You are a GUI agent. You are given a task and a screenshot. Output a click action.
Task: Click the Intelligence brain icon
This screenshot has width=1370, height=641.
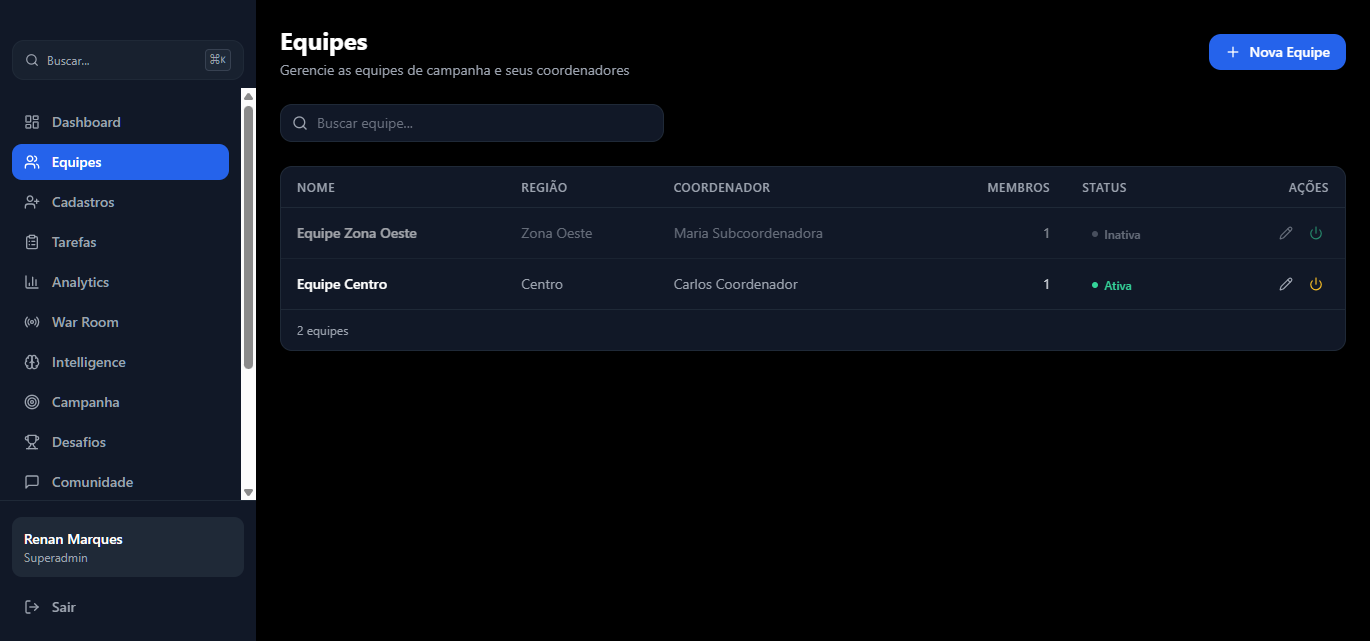click(x=32, y=362)
